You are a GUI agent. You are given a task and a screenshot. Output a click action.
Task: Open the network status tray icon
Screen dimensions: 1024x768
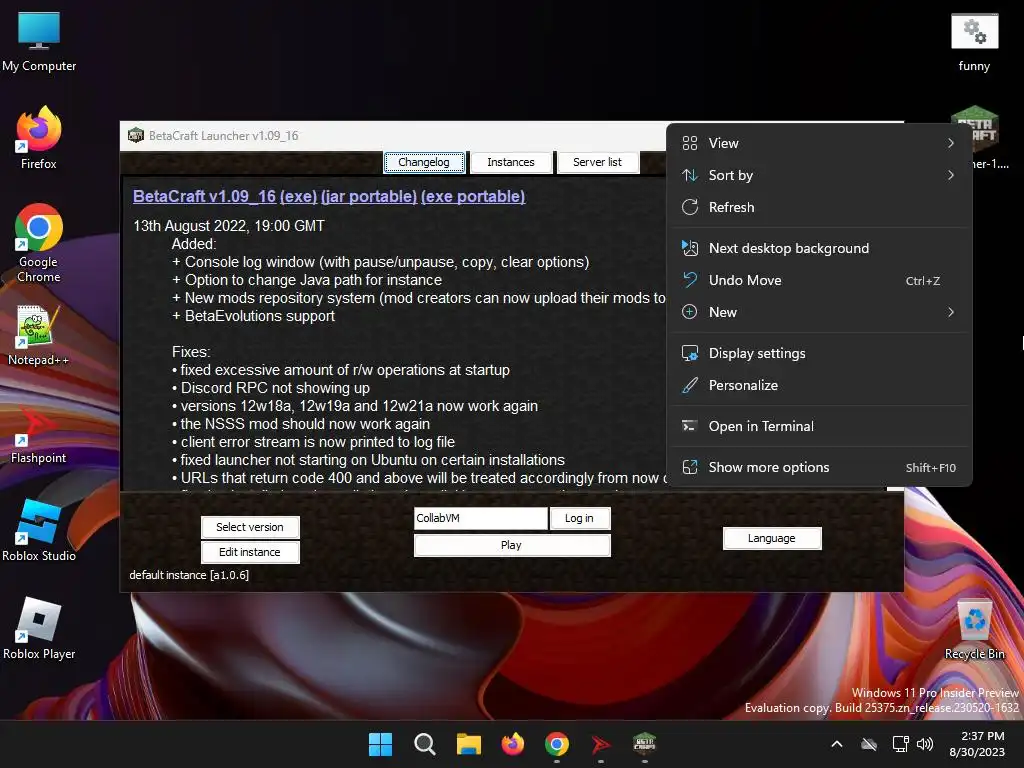tap(901, 744)
